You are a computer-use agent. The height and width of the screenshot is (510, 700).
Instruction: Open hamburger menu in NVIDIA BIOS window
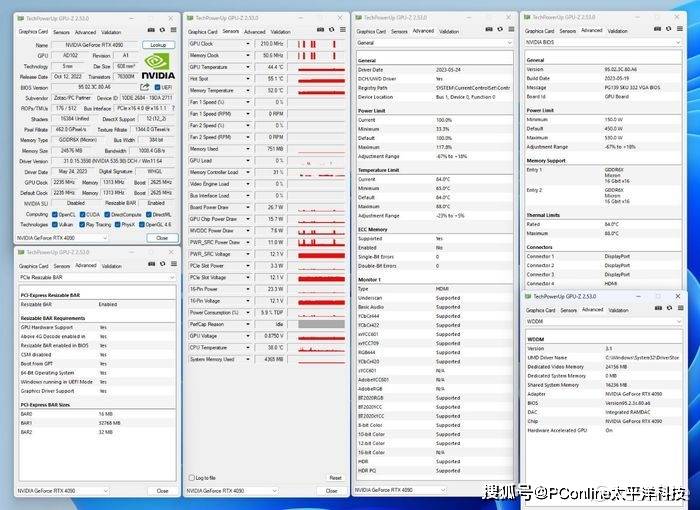coord(679,29)
